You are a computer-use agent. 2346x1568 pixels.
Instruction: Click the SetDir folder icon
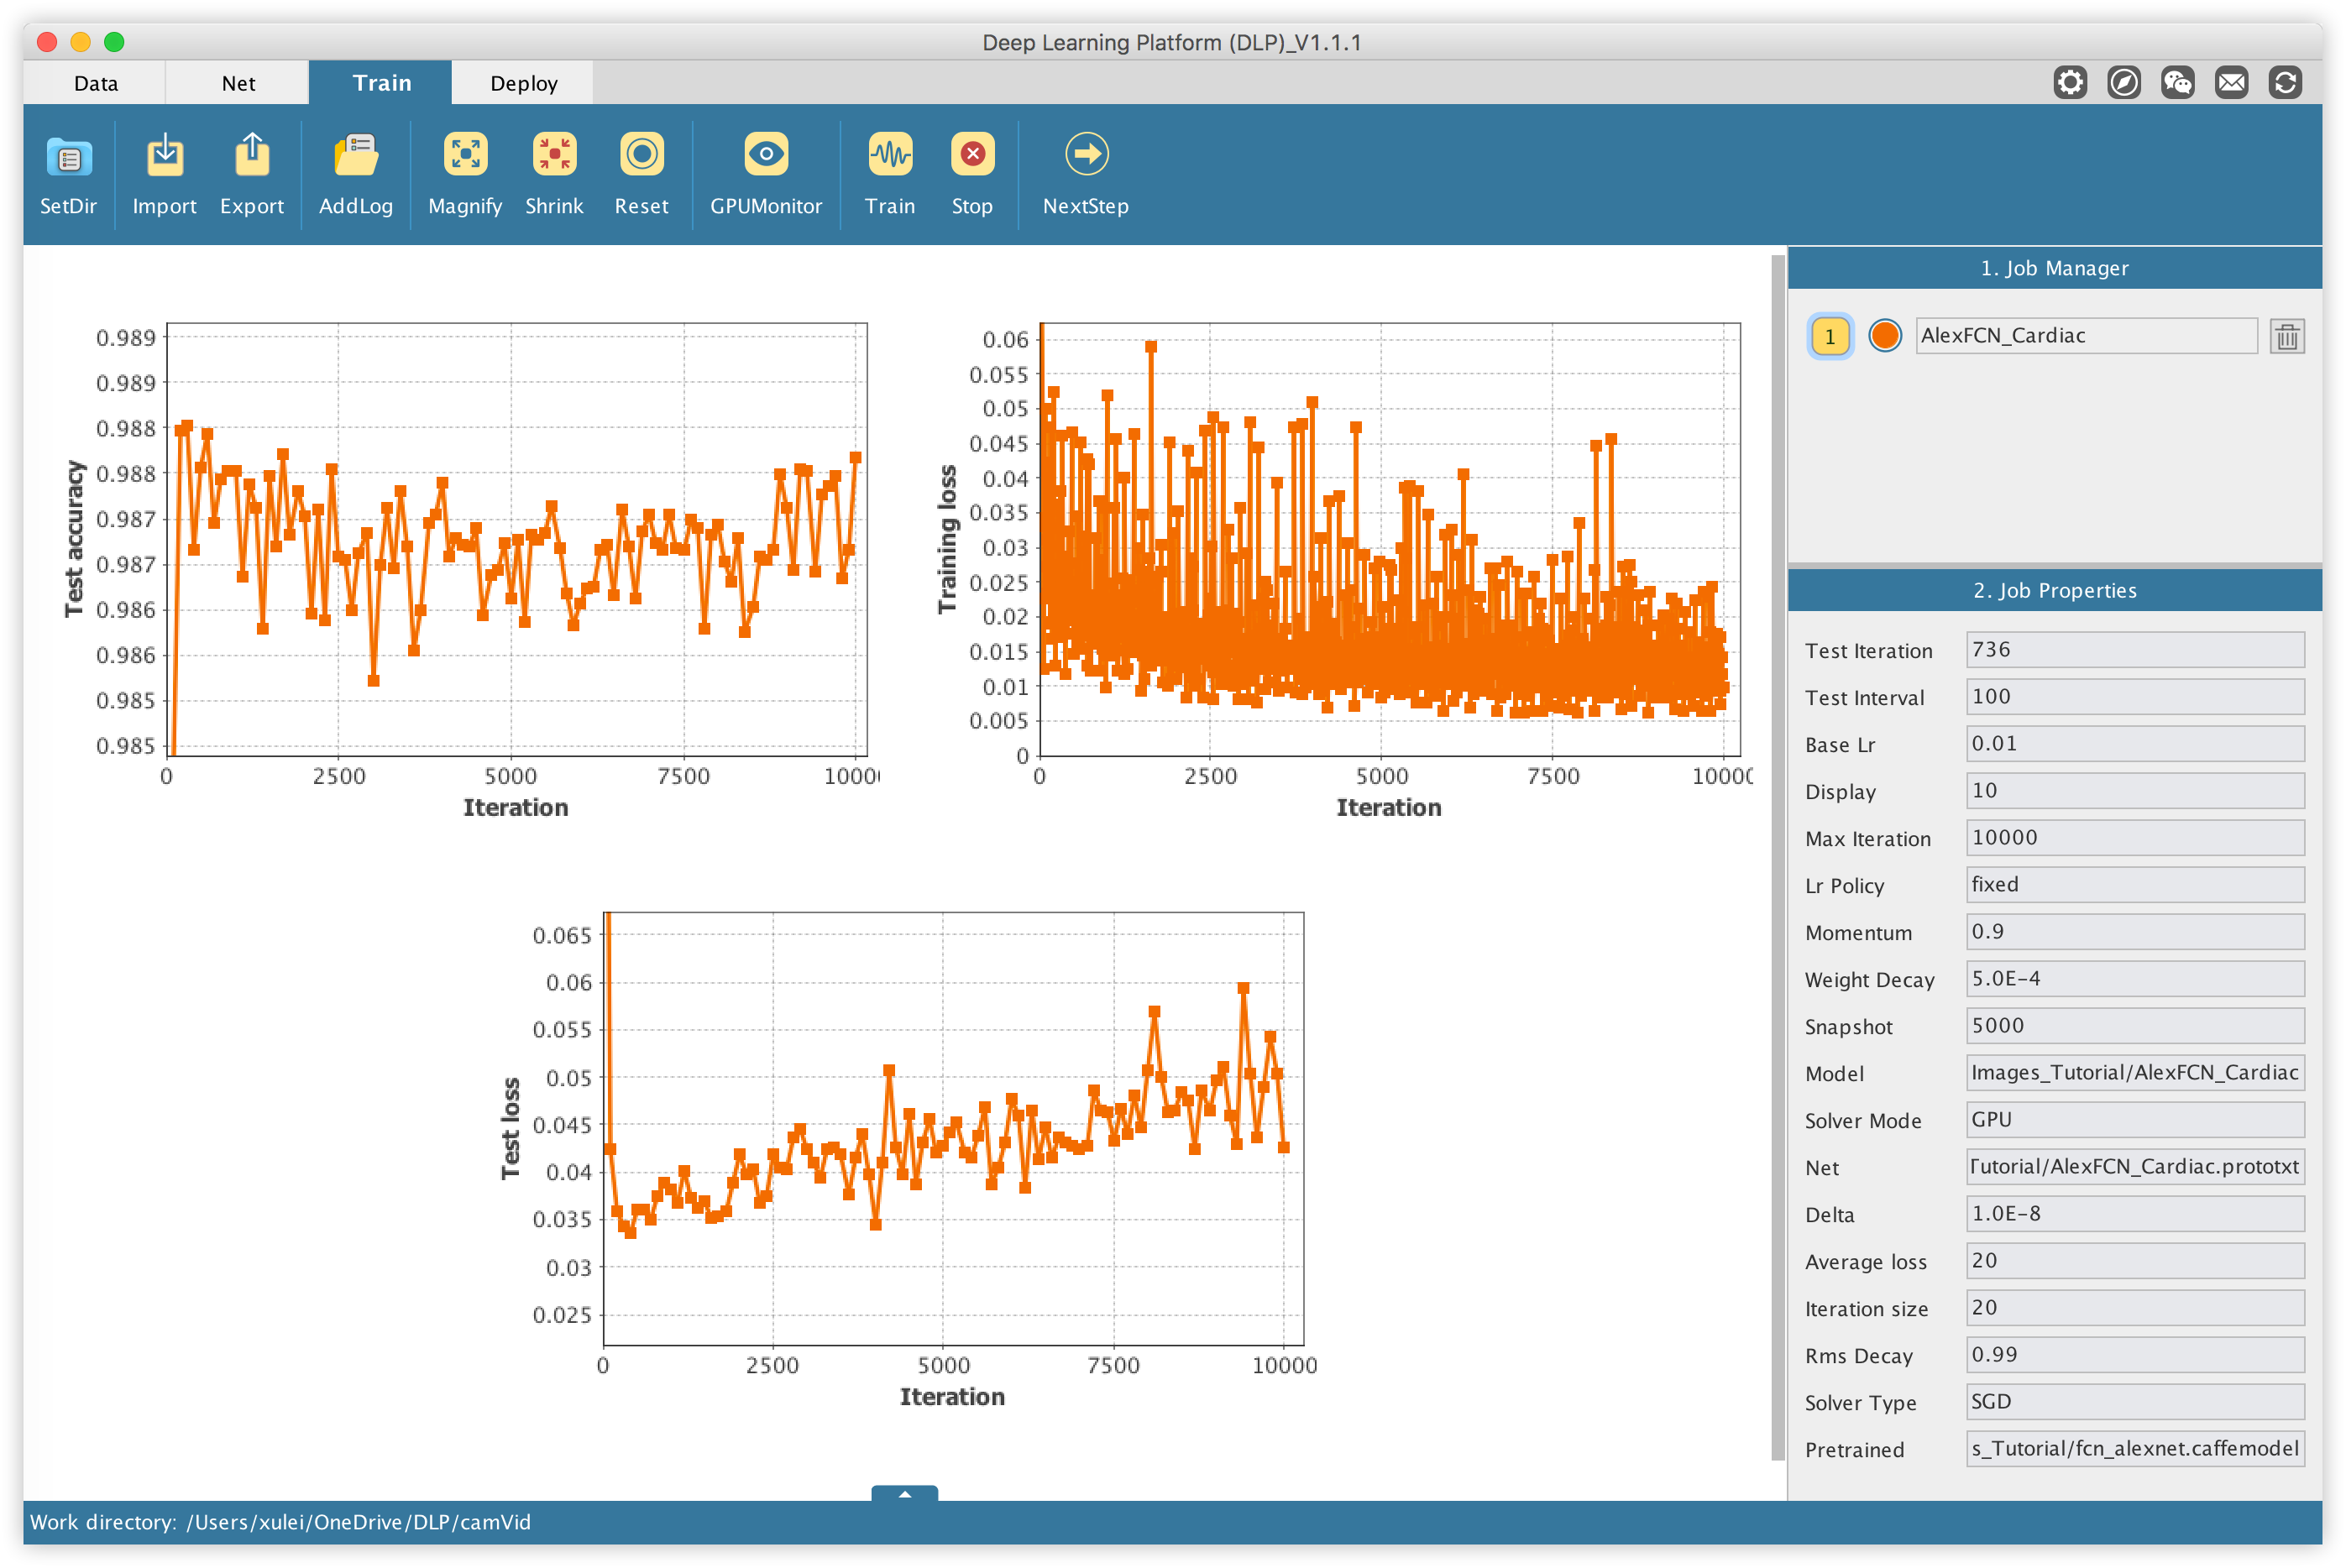point(68,156)
